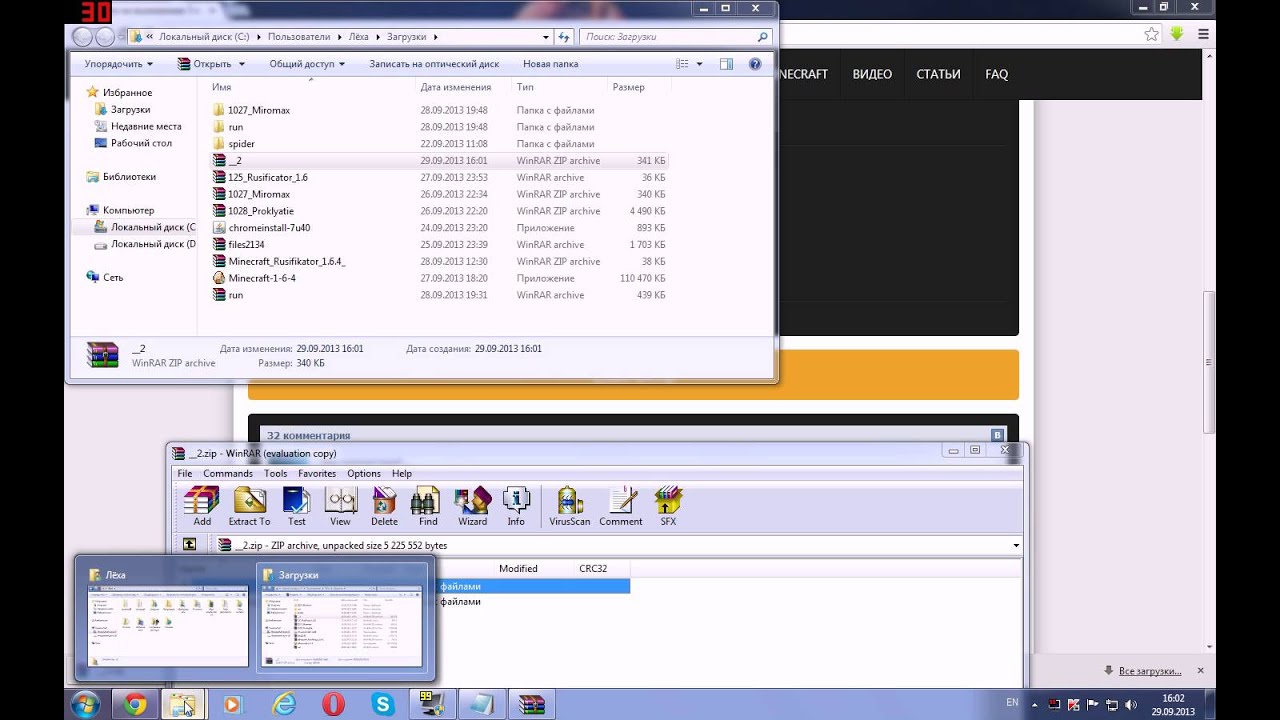Open Internet Explorer from the taskbar

[284, 705]
